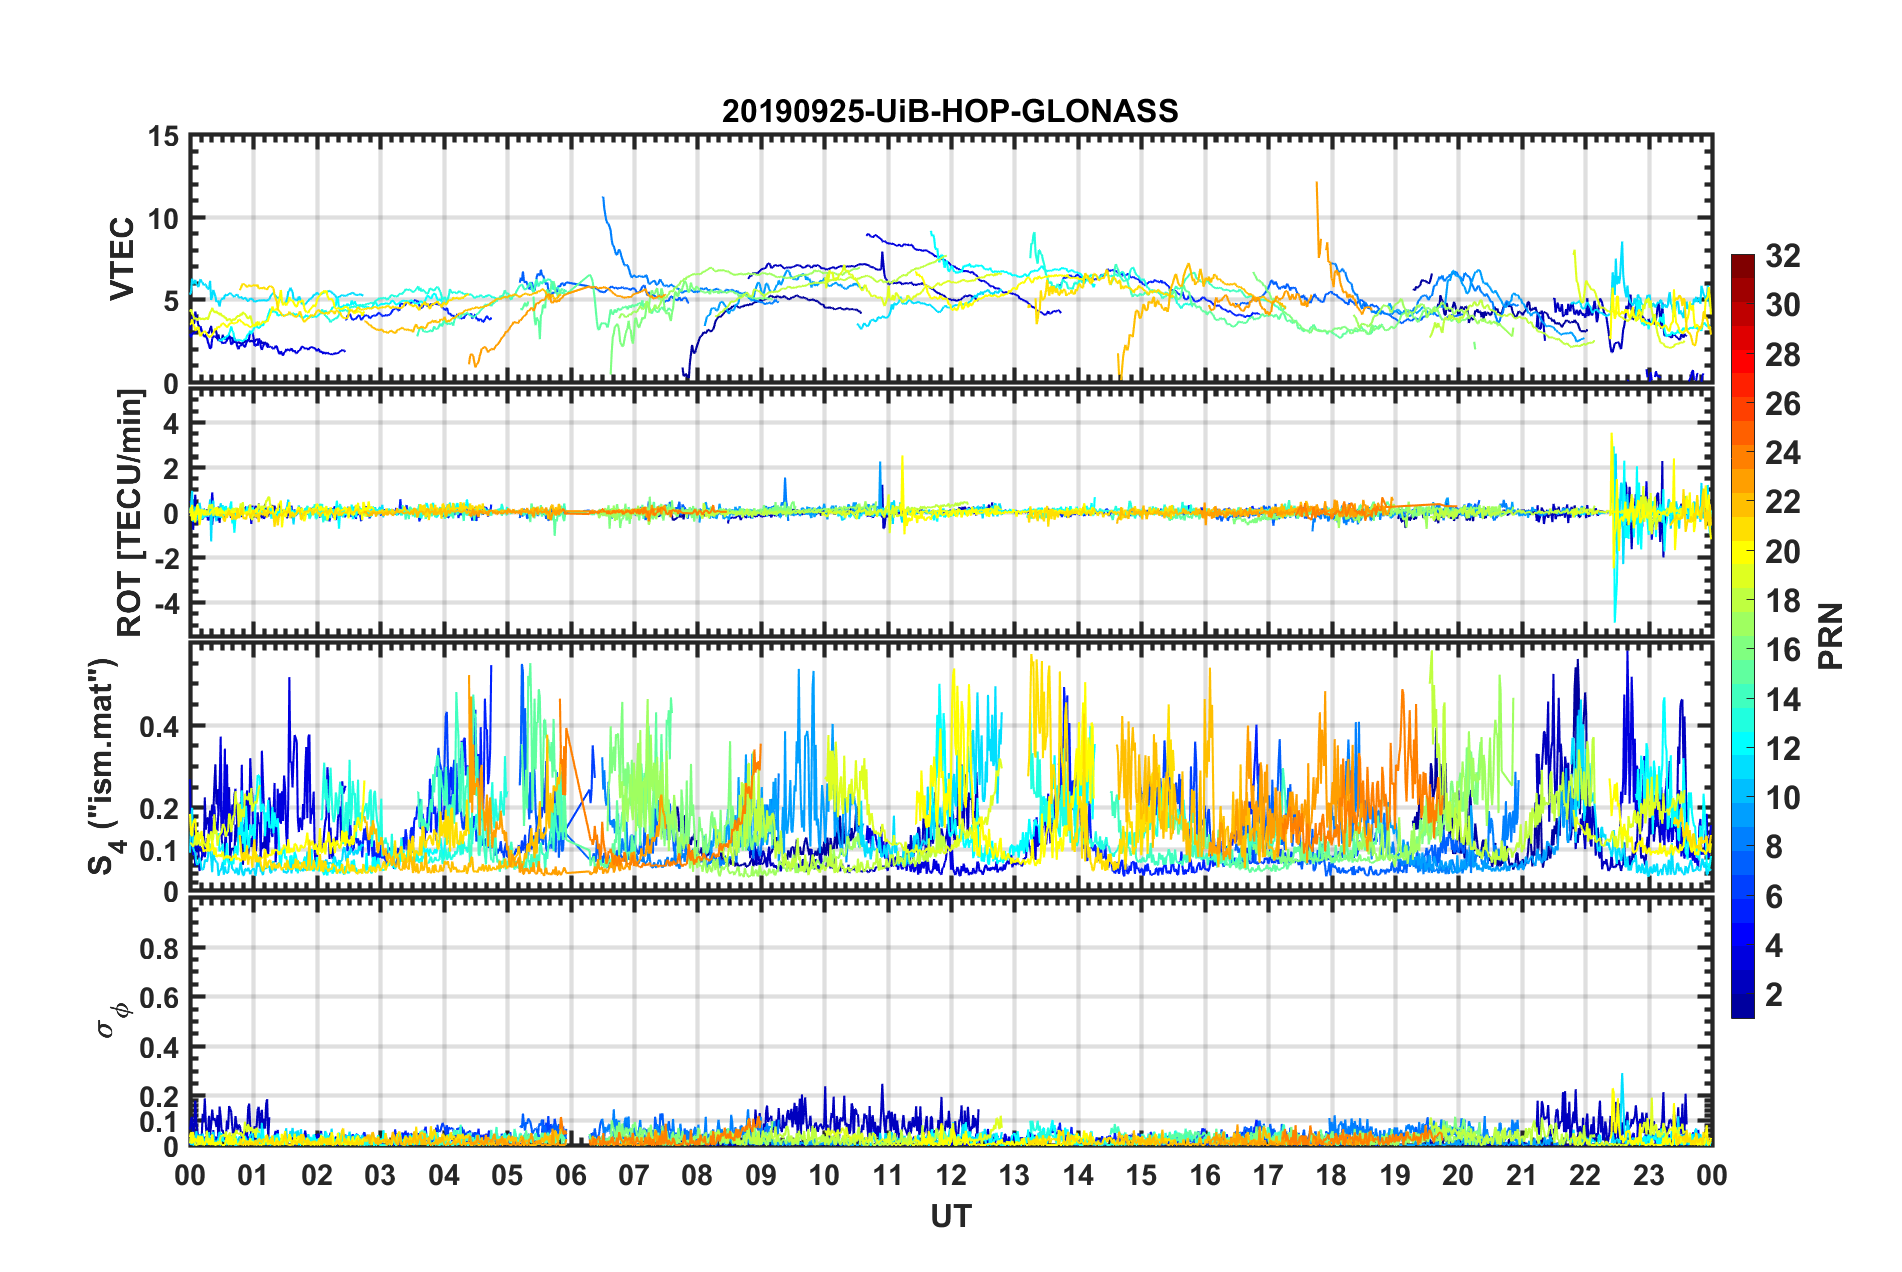Click the green colorbar region near 16
Viewport: 1902px width, 1272px height.
click(x=1742, y=650)
